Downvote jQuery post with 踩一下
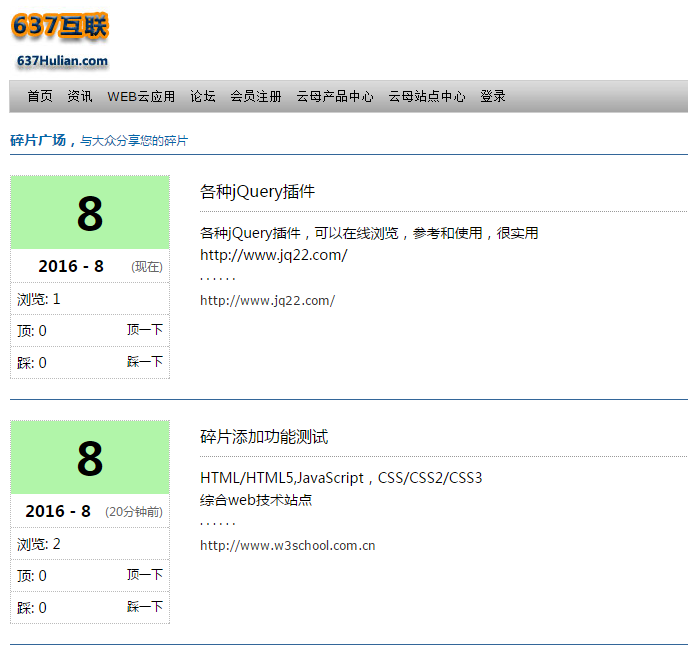The height and width of the screenshot is (661, 688). (145, 362)
